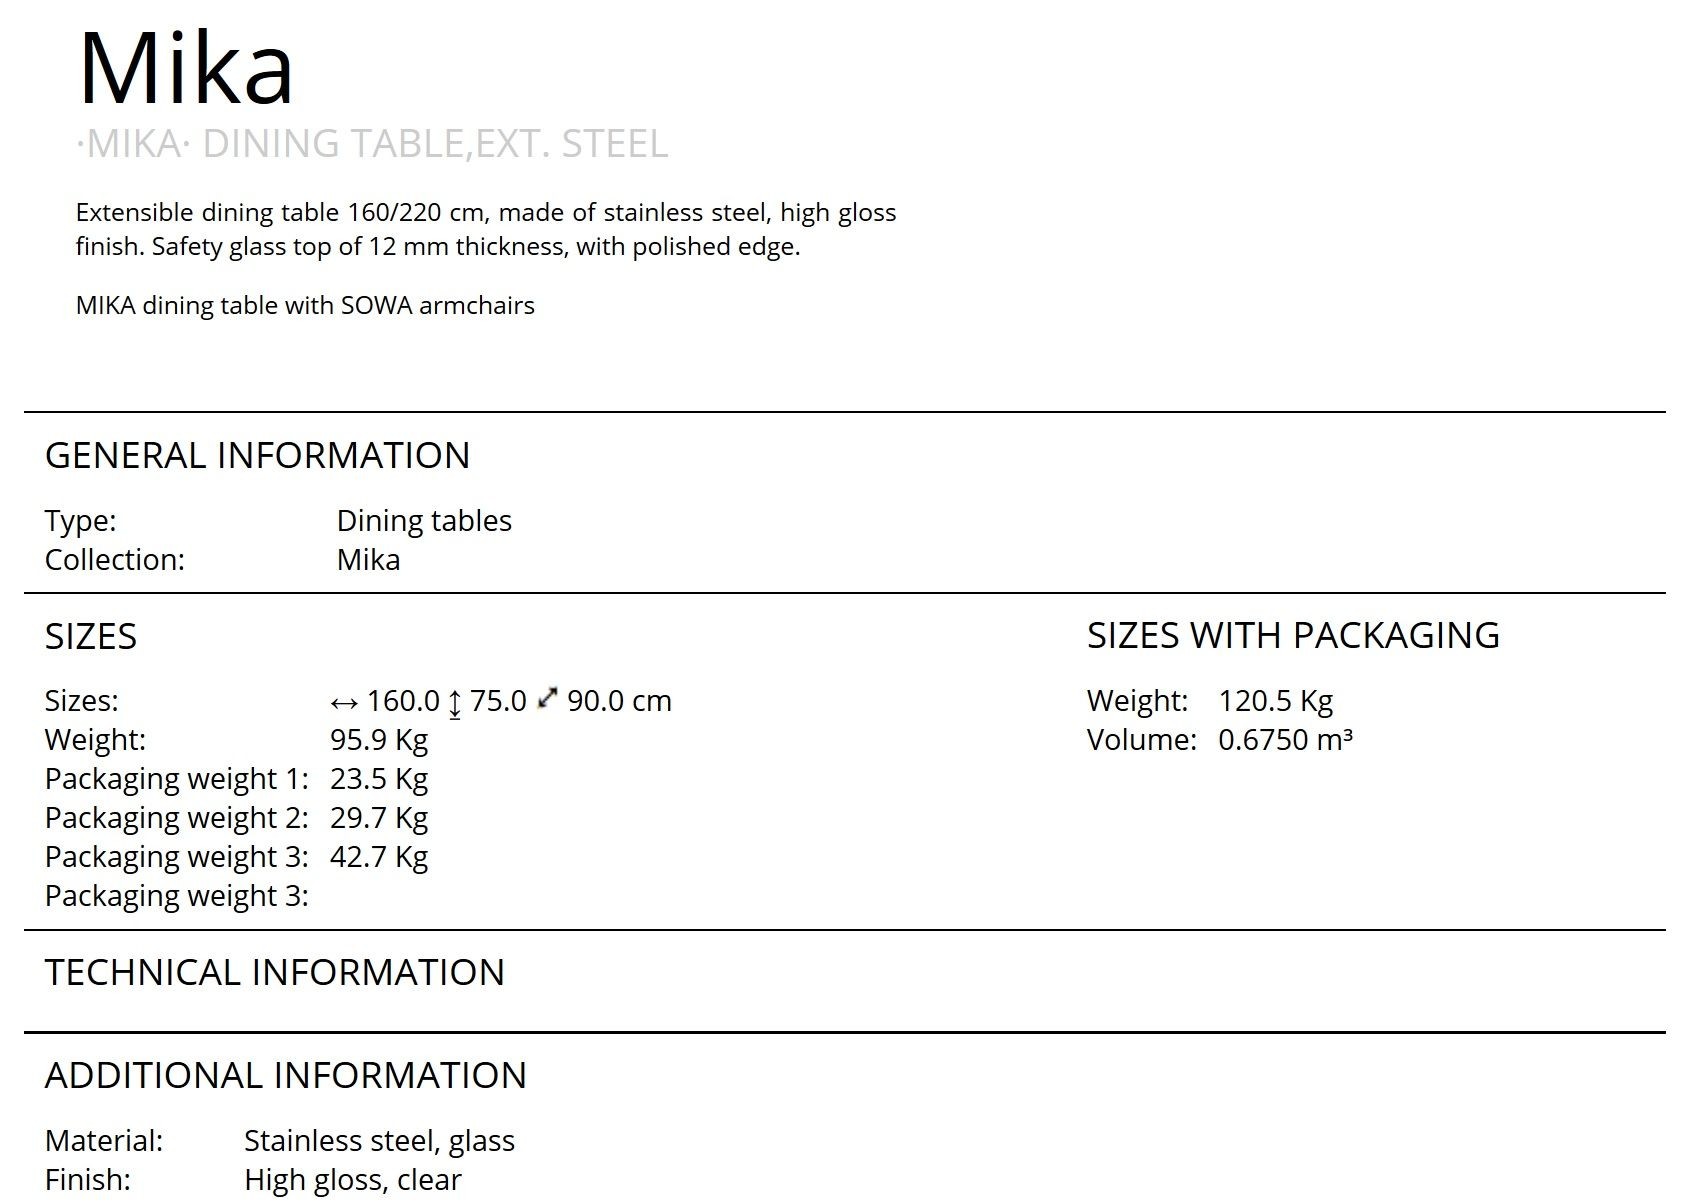Click the ADDITIONAL INFORMATION section heading
The height and width of the screenshot is (1203, 1687).
[286, 1076]
